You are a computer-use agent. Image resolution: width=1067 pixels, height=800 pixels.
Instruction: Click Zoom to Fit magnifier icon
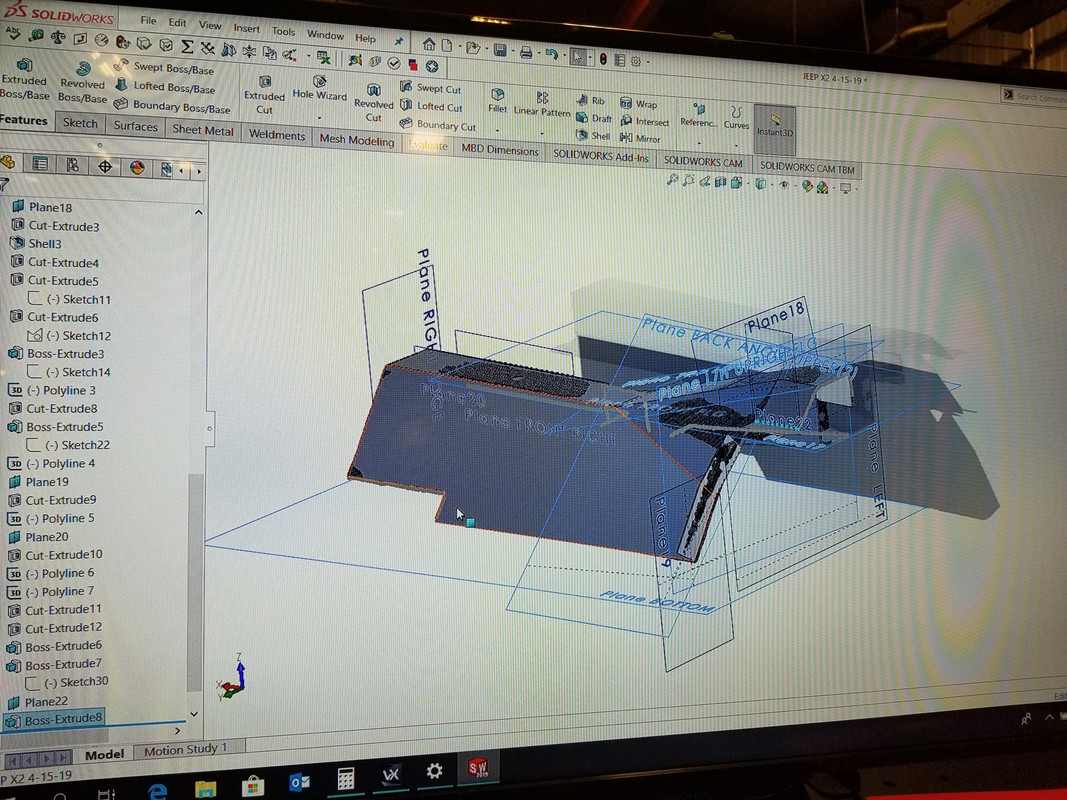672,179
